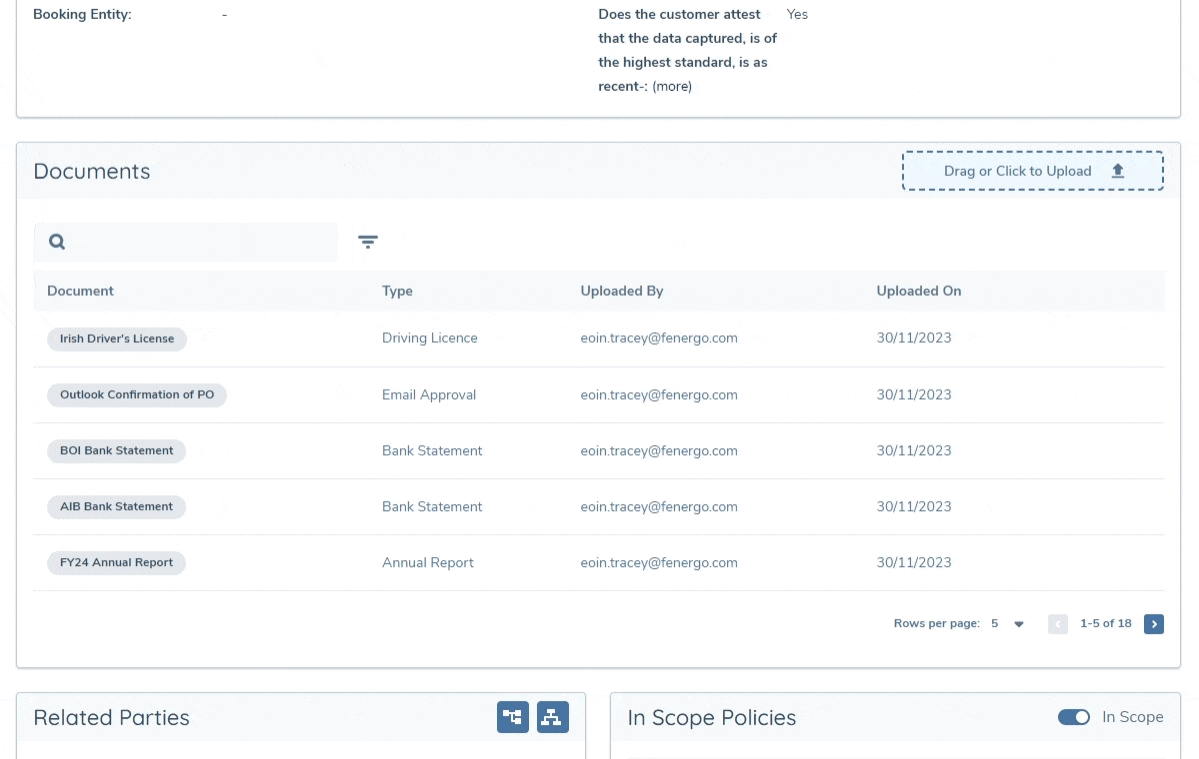The image size is (1199, 759).
Task: Click the upload arrow icon
Action: tap(1117, 170)
